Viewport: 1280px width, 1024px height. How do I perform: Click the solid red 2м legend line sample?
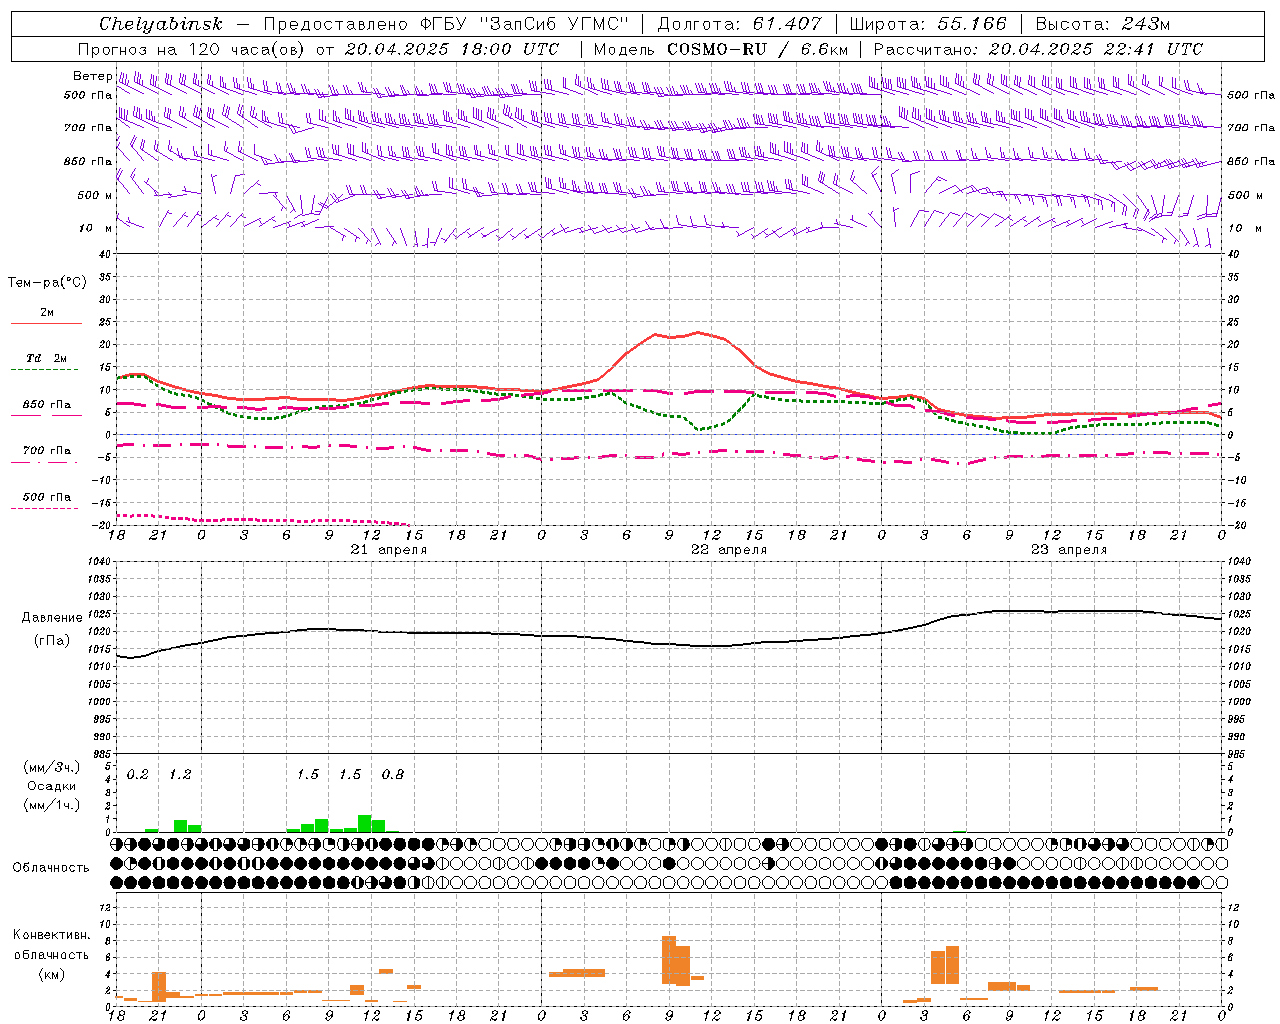point(46,323)
